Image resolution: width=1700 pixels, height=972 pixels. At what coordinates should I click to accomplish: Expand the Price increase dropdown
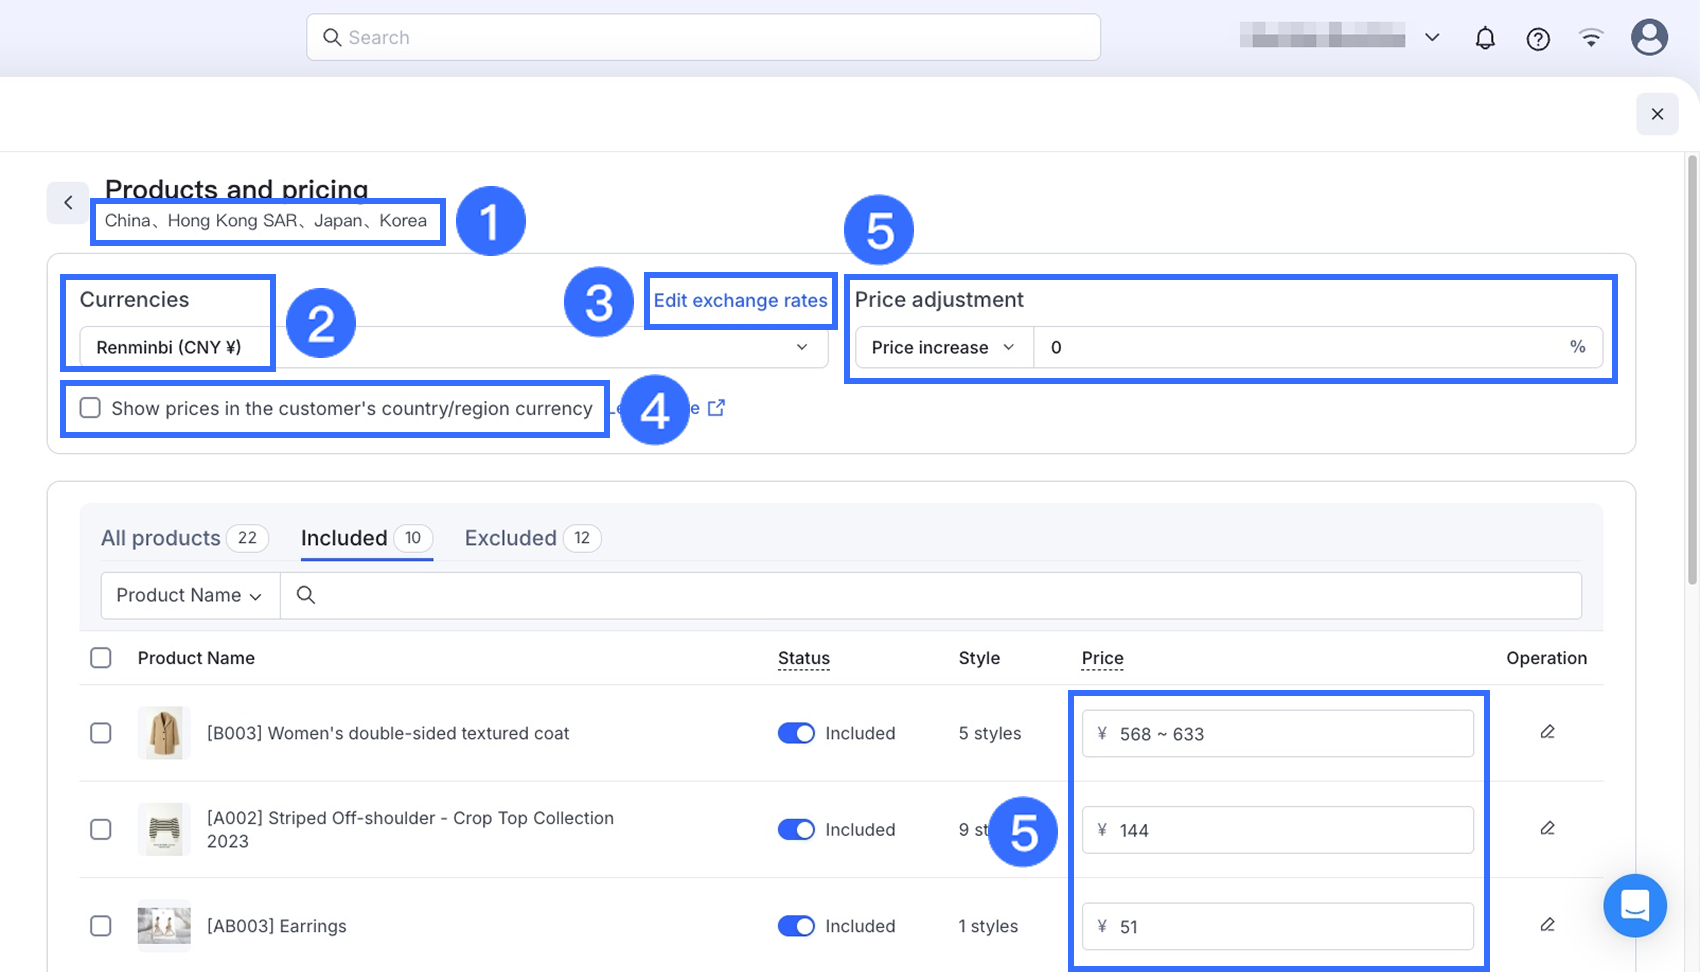click(x=943, y=347)
